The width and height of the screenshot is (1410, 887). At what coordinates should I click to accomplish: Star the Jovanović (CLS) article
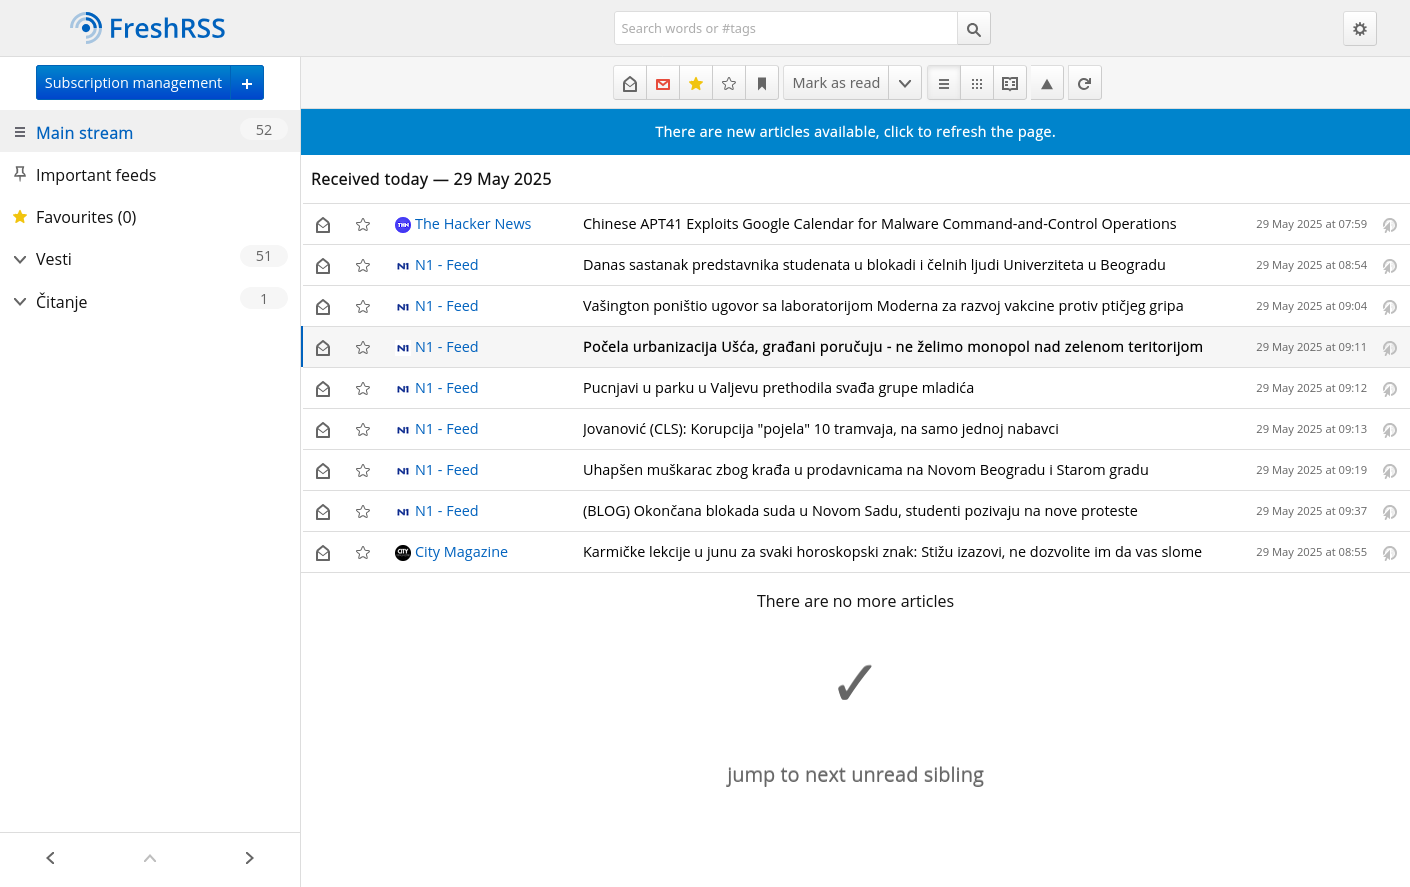click(363, 430)
